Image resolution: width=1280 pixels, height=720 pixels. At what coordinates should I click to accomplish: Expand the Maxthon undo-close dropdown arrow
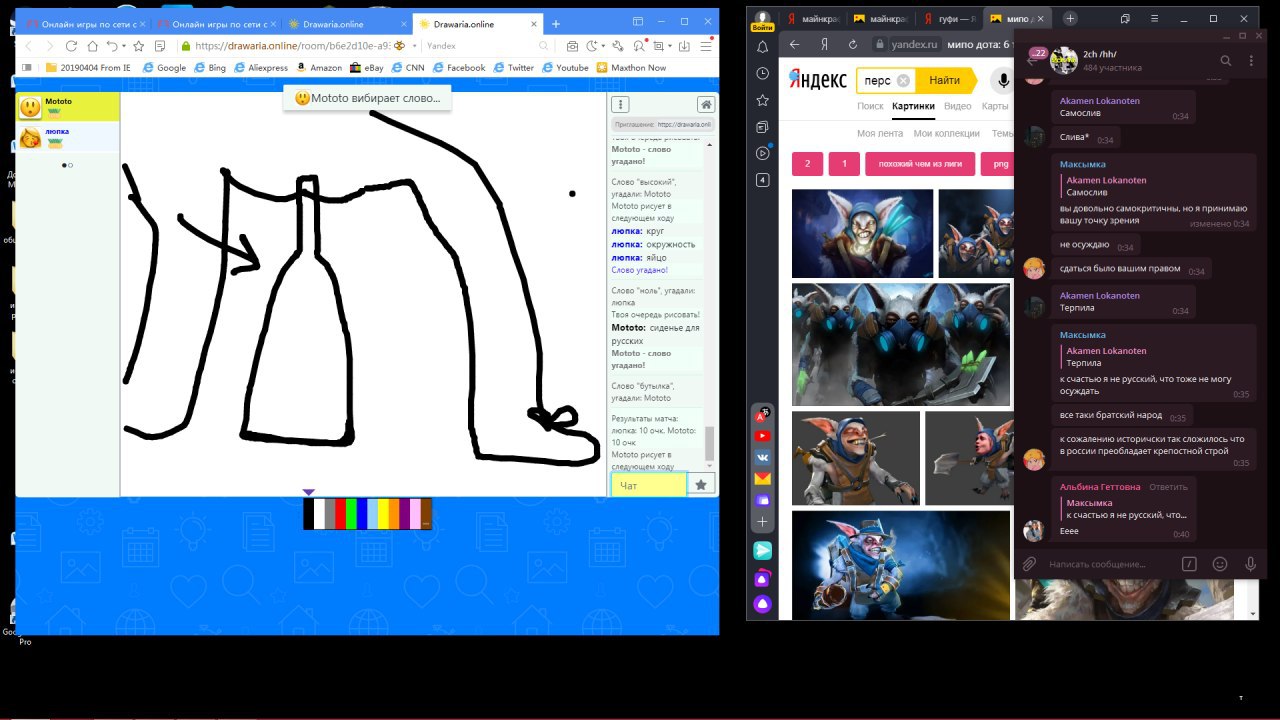point(123,46)
